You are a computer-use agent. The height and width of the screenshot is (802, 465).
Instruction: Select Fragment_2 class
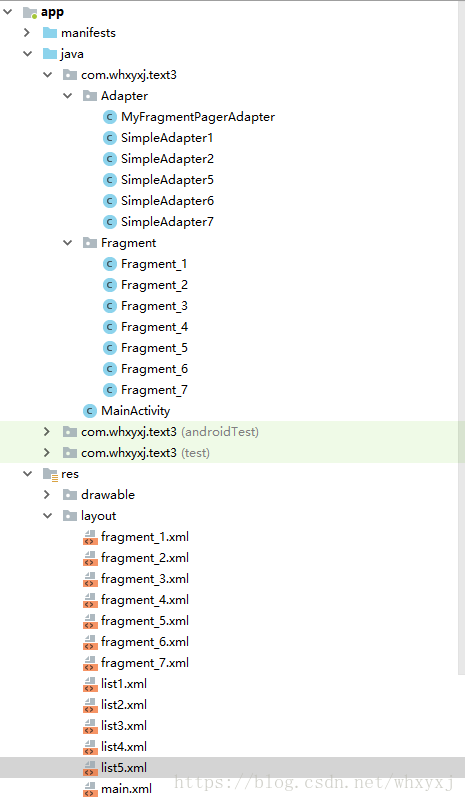pos(154,285)
